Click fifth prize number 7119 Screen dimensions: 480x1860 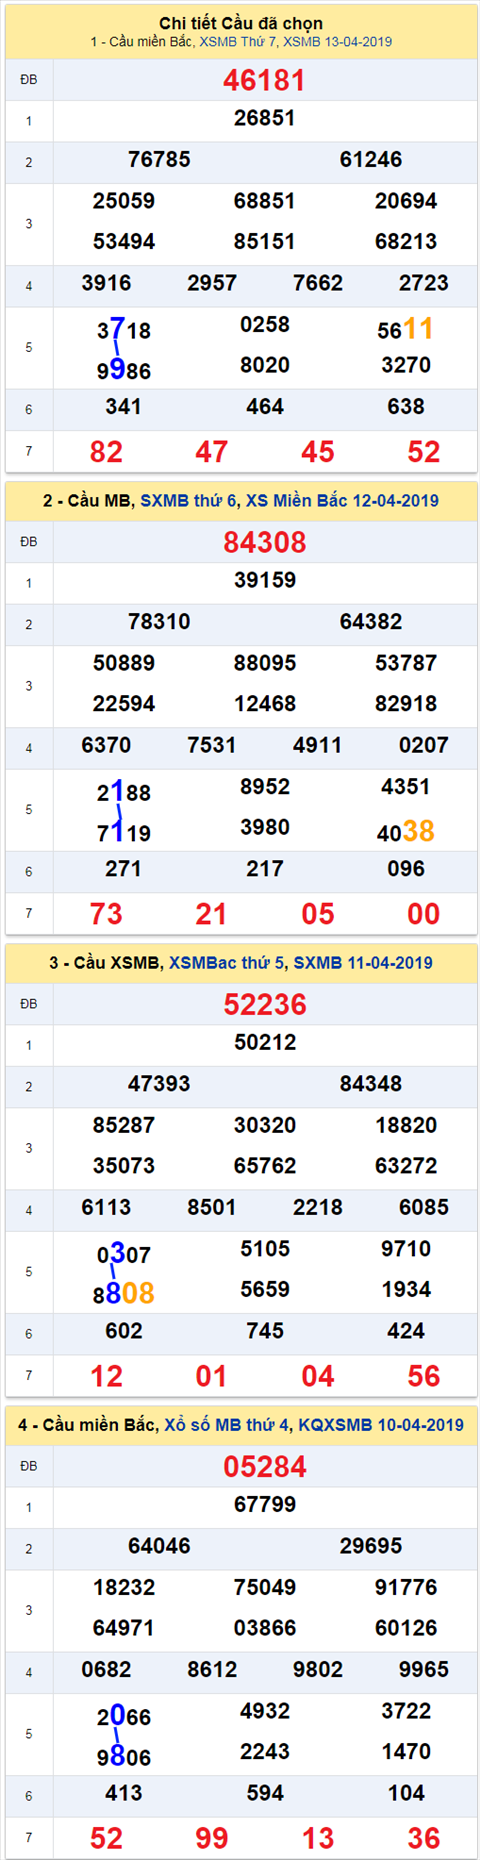pyautogui.click(x=124, y=833)
